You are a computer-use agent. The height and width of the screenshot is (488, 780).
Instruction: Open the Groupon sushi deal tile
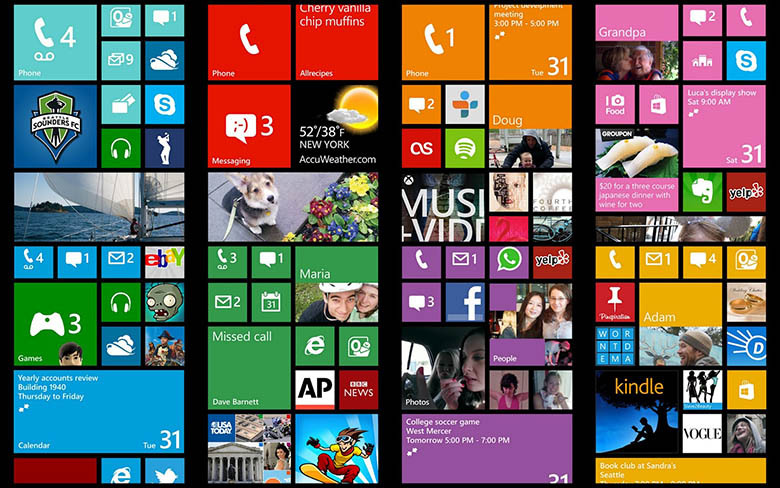click(638, 166)
